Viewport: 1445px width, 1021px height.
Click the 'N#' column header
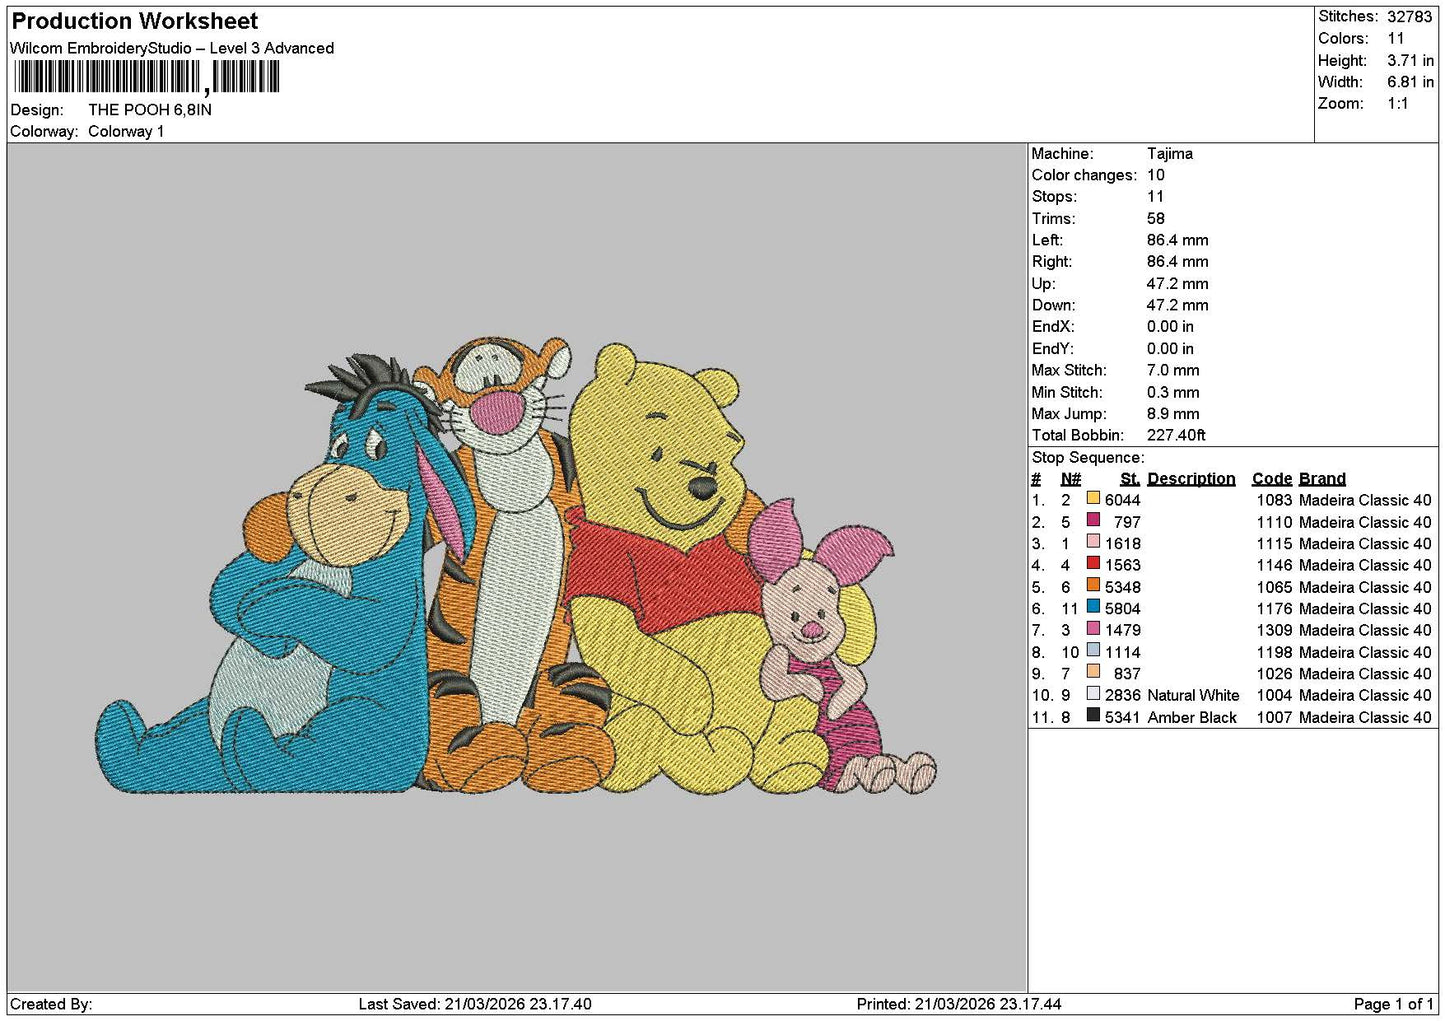pyautogui.click(x=1071, y=479)
